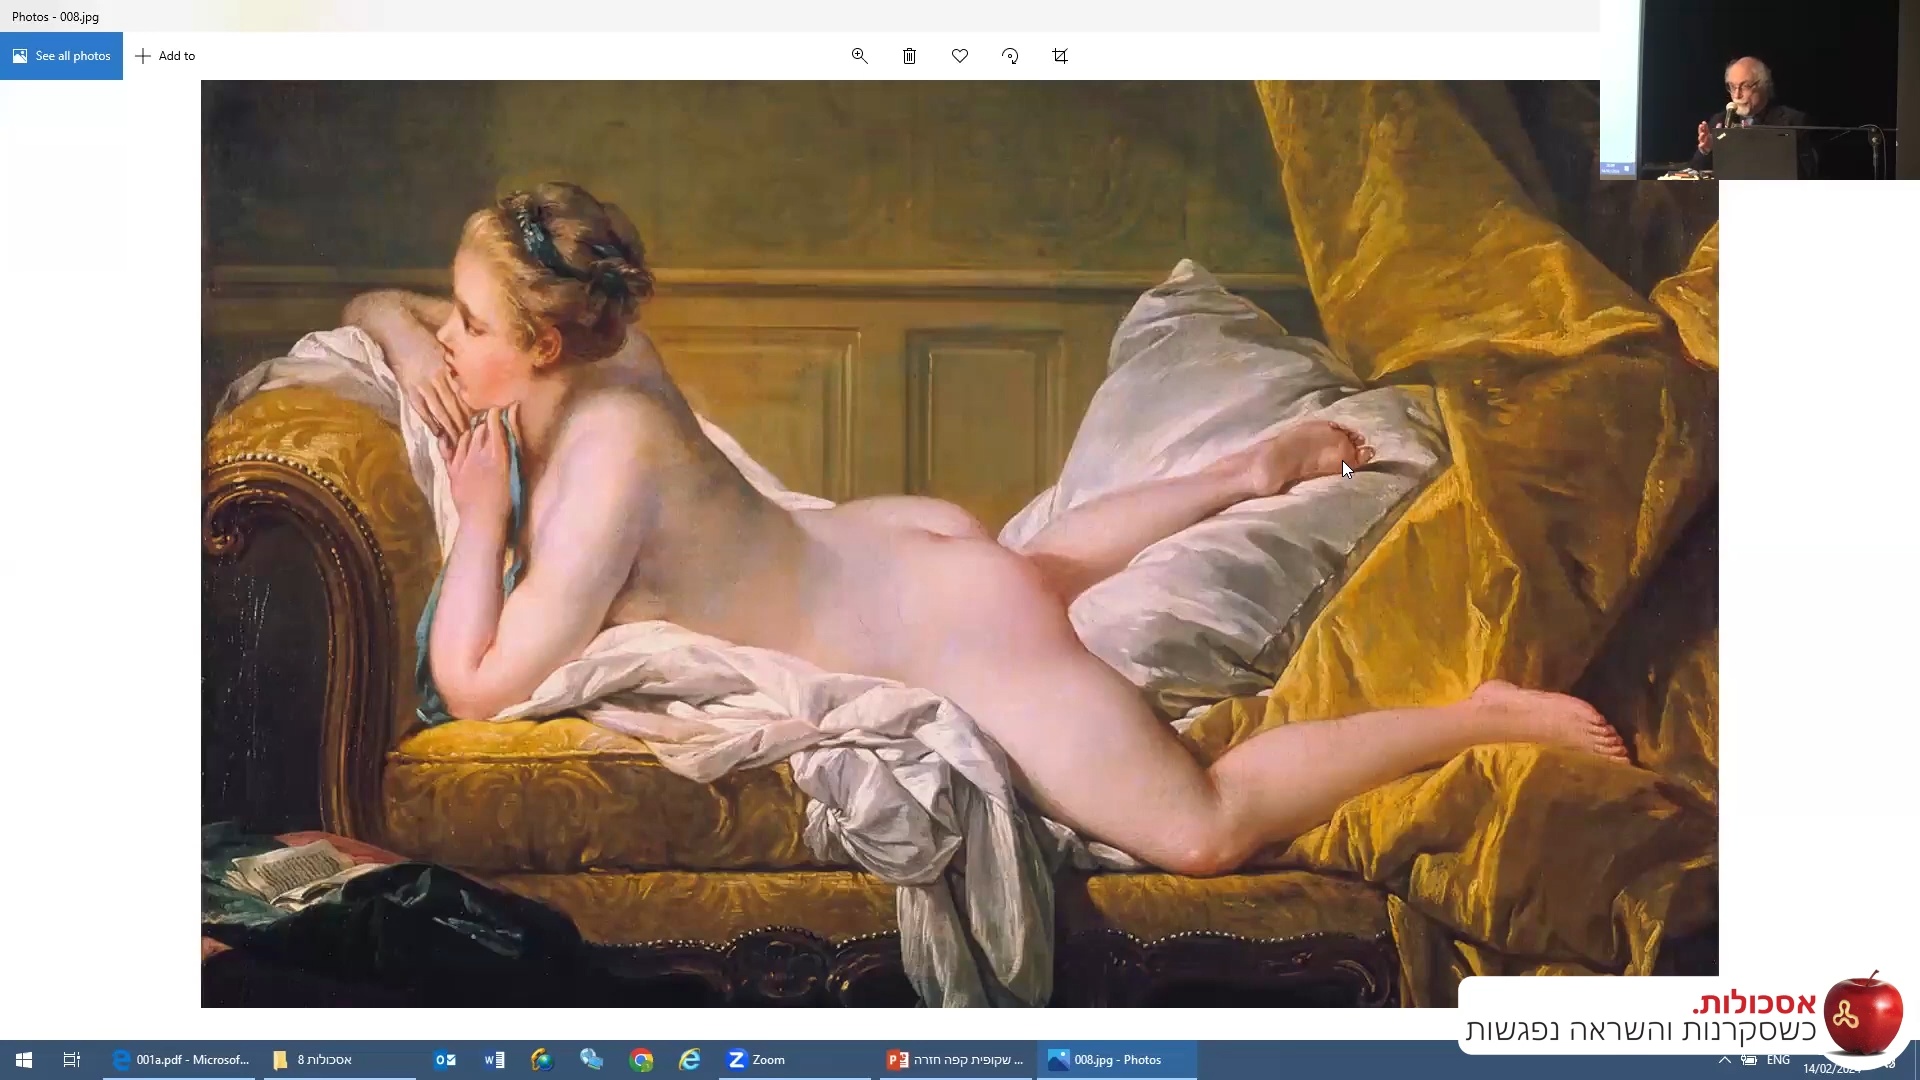Open the Add to menu

(166, 56)
